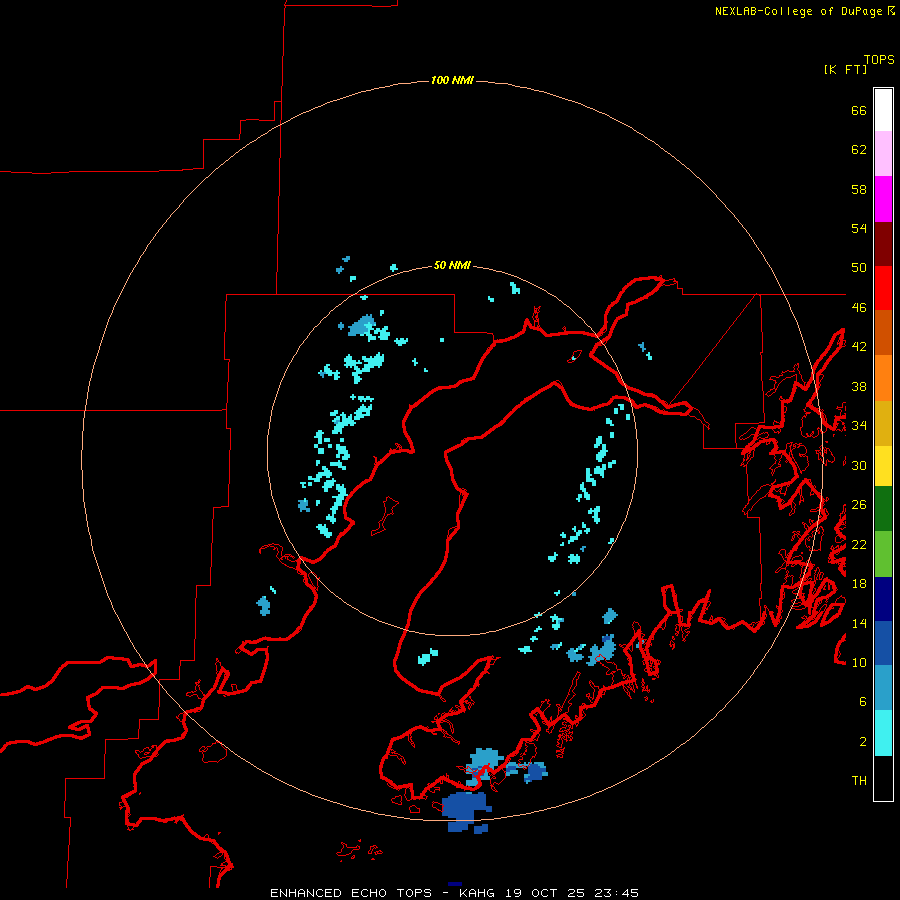Choose the bright yellow legend swatch
This screenshot has height=900, width=900.
[883, 465]
